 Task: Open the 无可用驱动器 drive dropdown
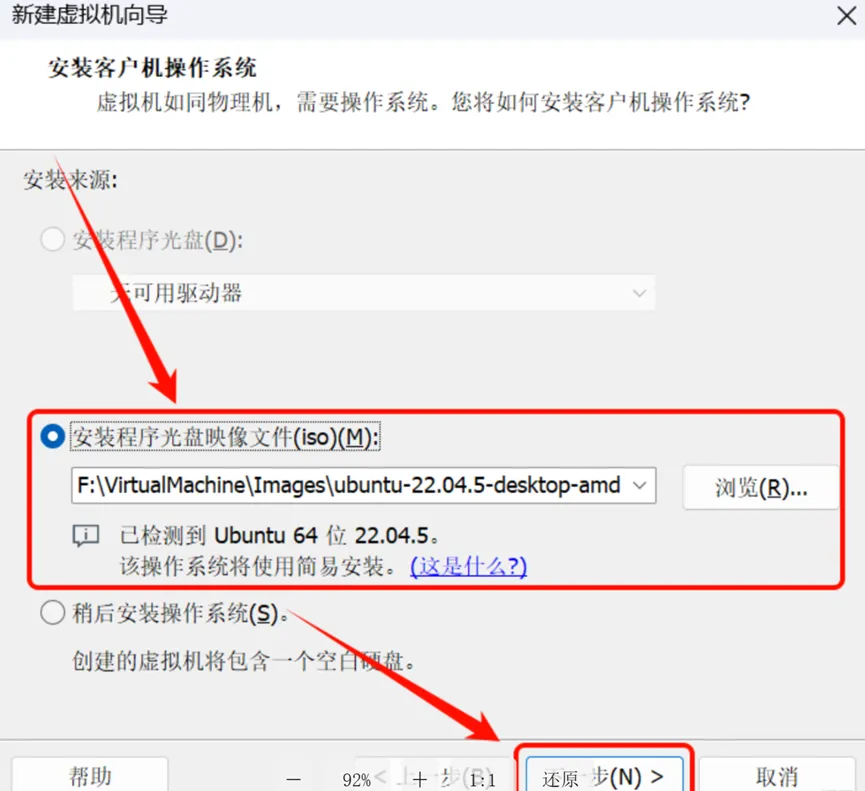pos(364,292)
